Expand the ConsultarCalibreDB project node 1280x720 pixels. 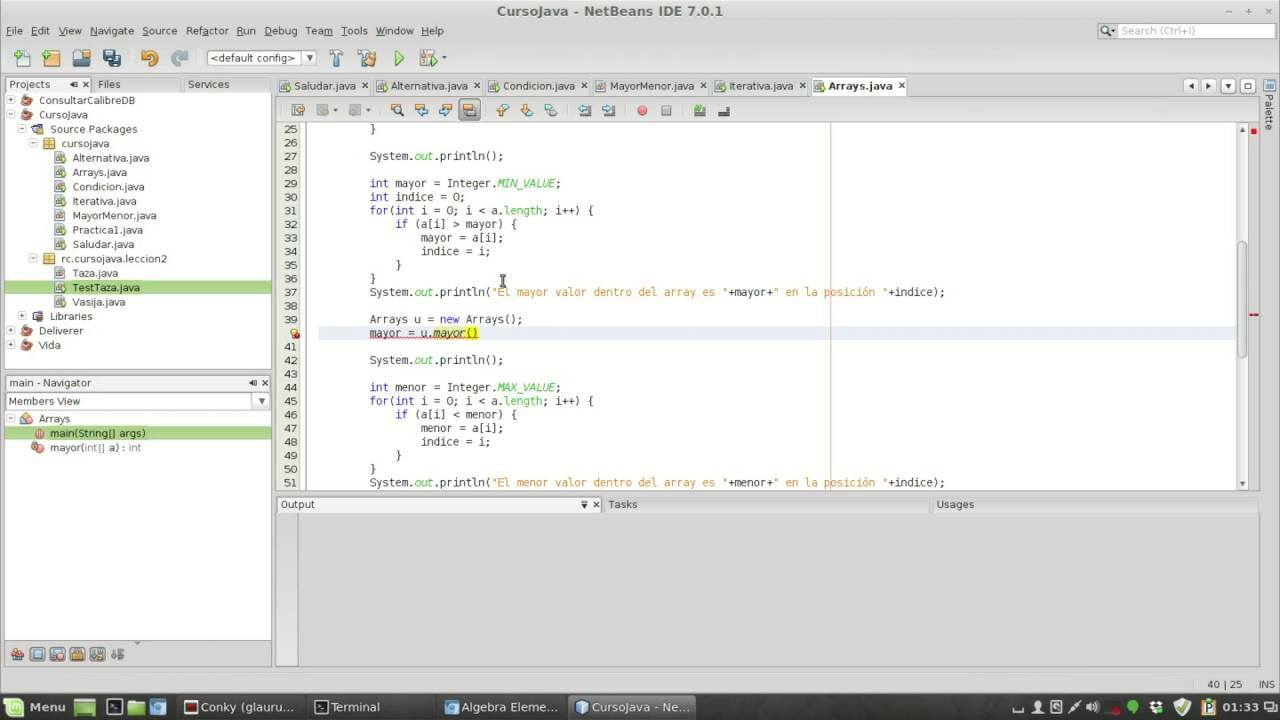11,100
